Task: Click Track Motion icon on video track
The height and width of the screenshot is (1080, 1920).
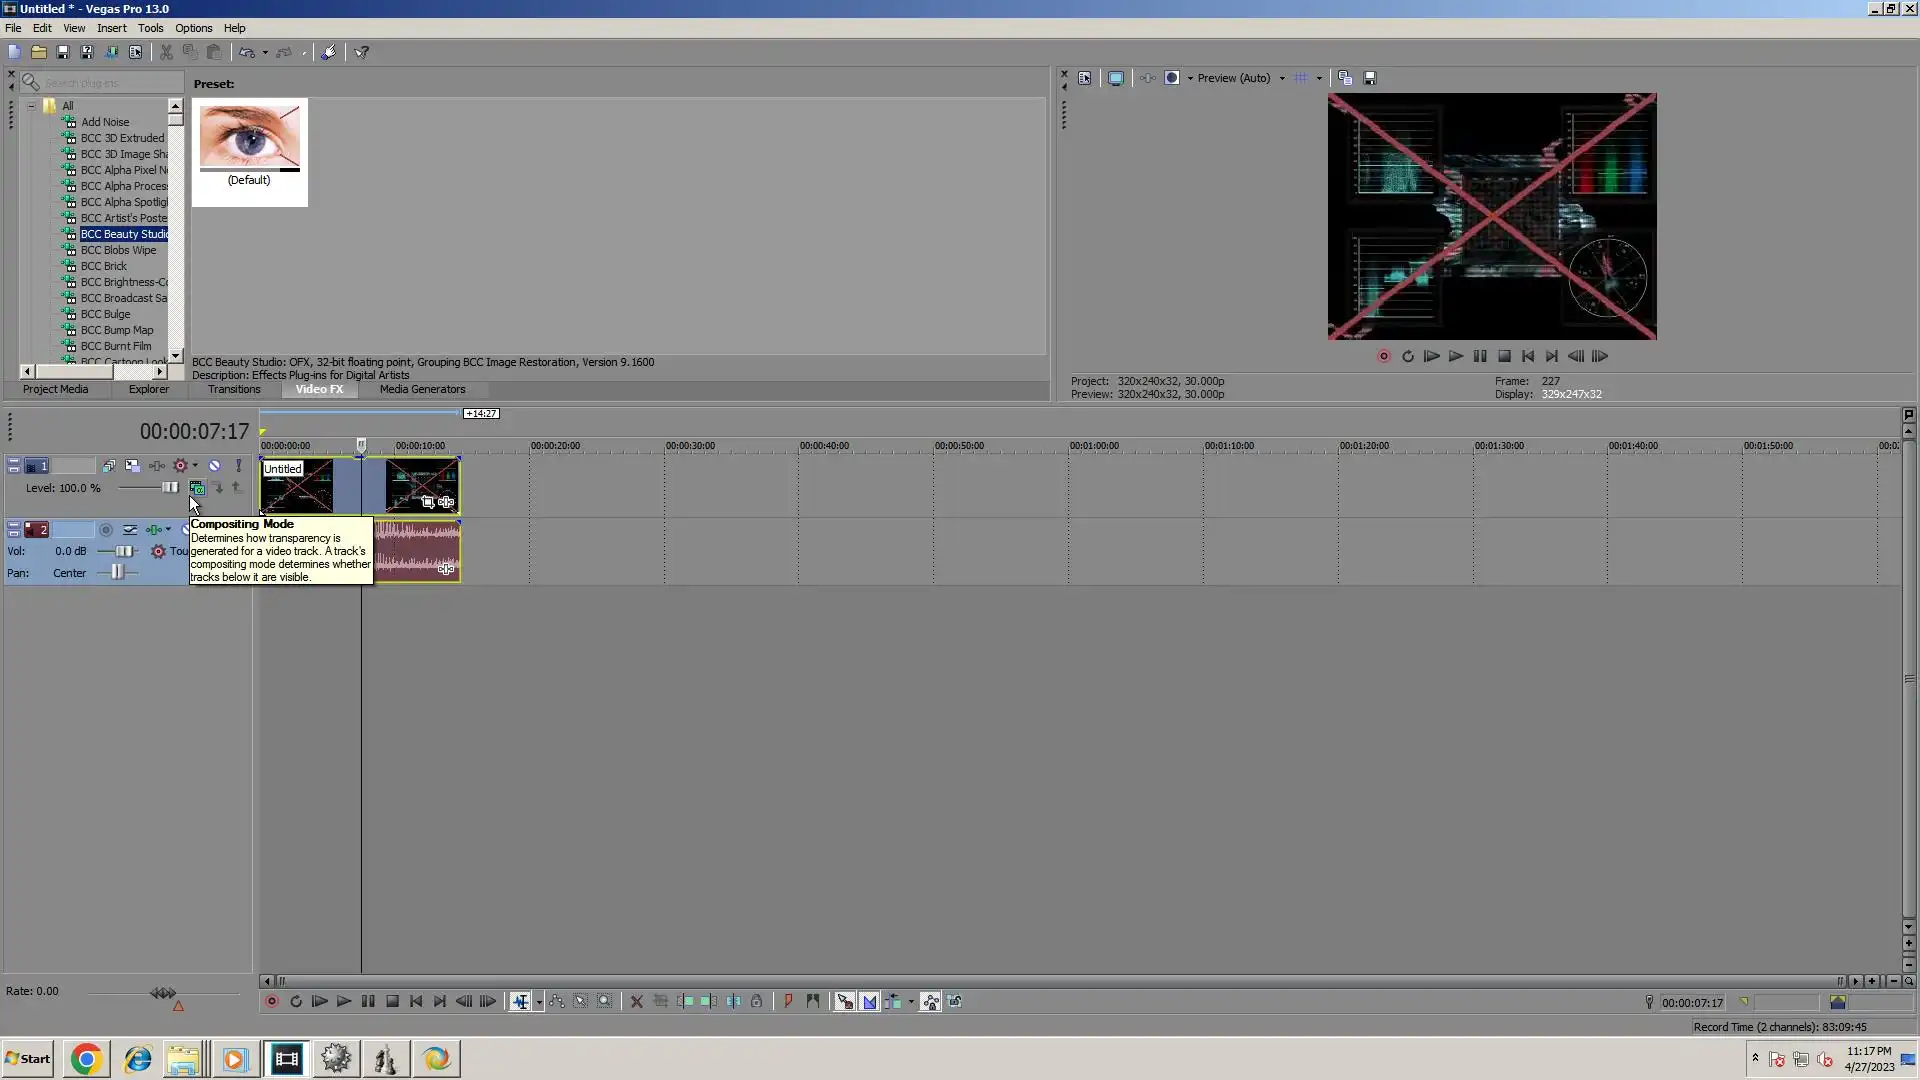Action: click(132, 466)
